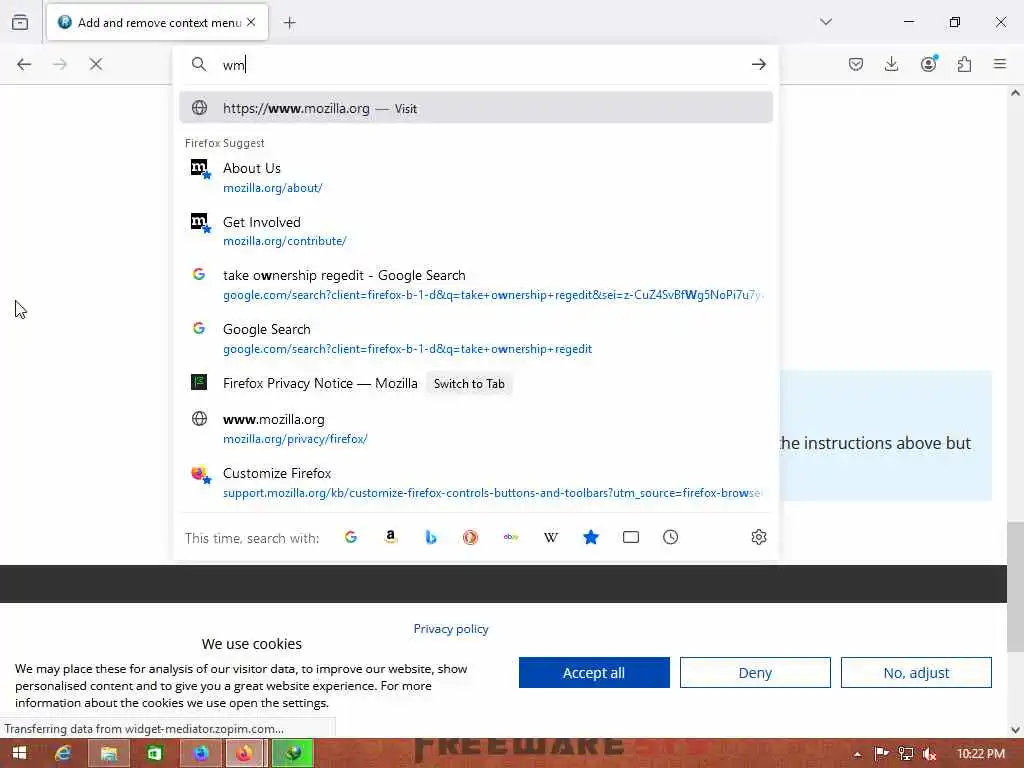The image size is (1024, 768).
Task: Select the Add and remove context menu tab
Action: [157, 23]
